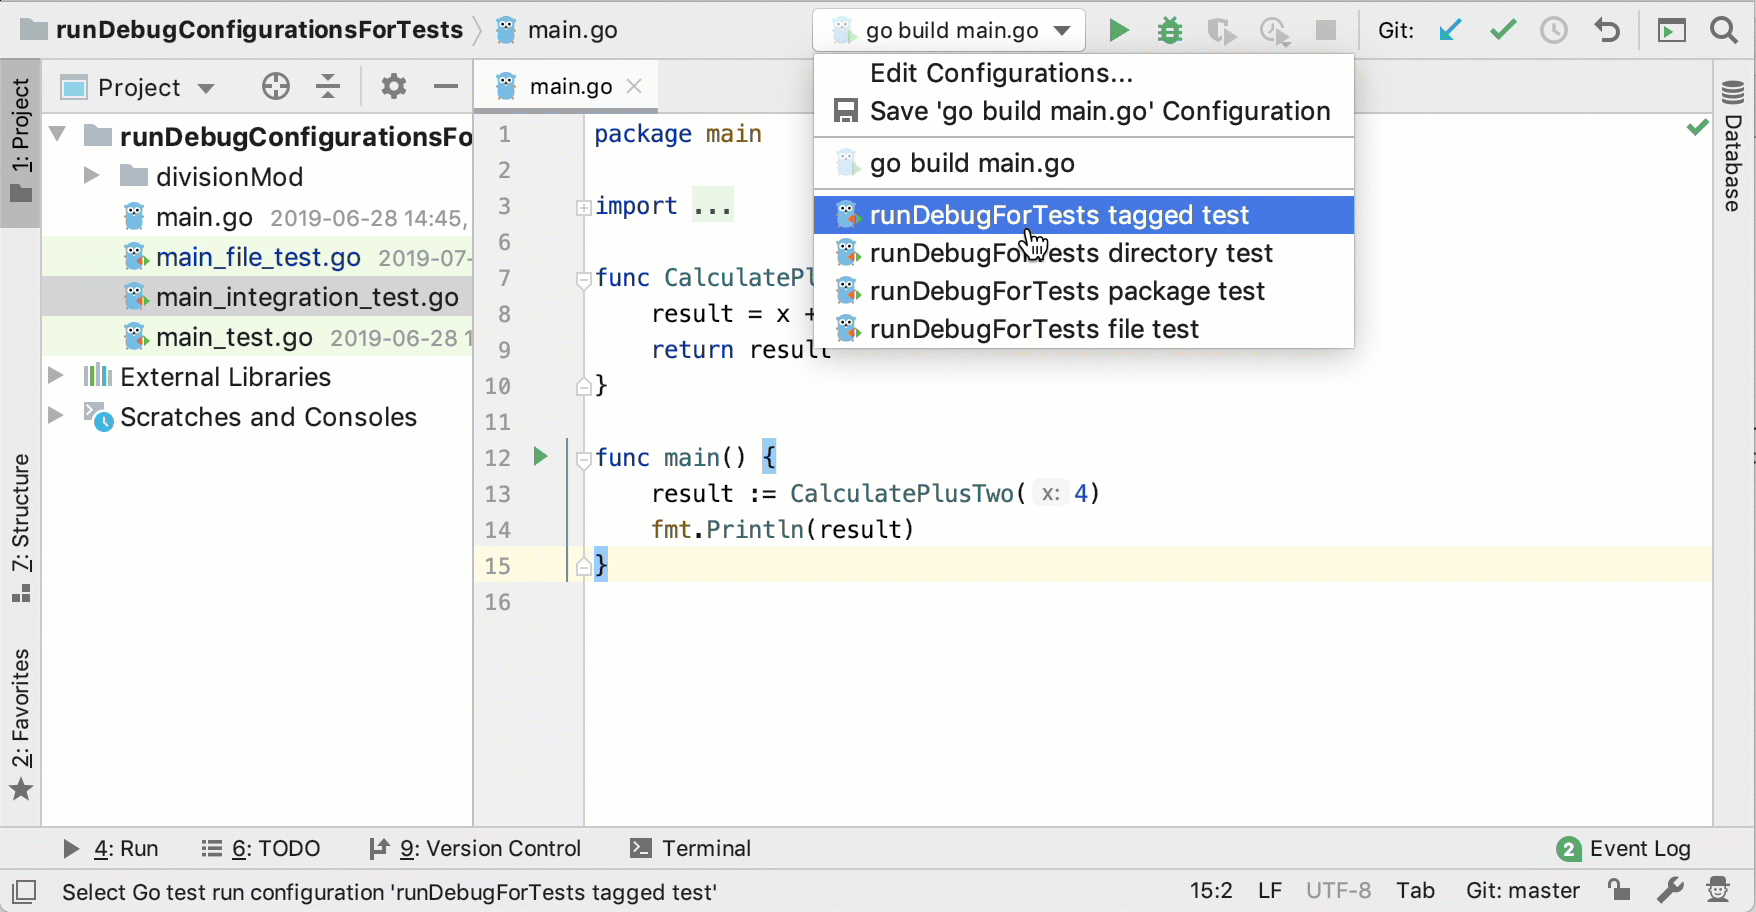The image size is (1756, 912).
Task: Toggle the Database tool window
Action: [1734, 150]
